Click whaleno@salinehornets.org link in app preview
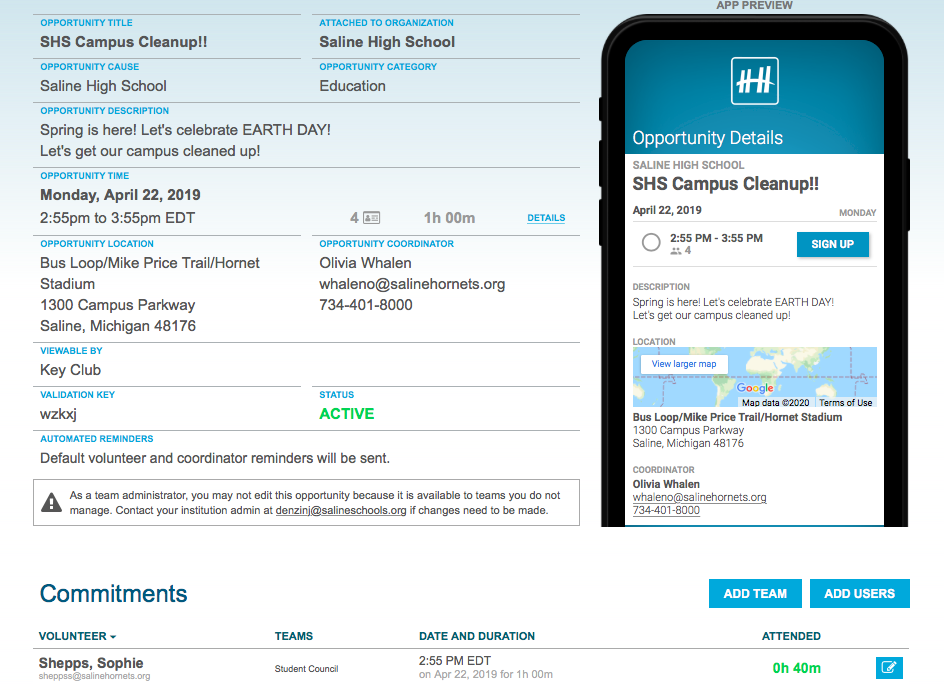This screenshot has height=696, width=944. click(x=699, y=497)
